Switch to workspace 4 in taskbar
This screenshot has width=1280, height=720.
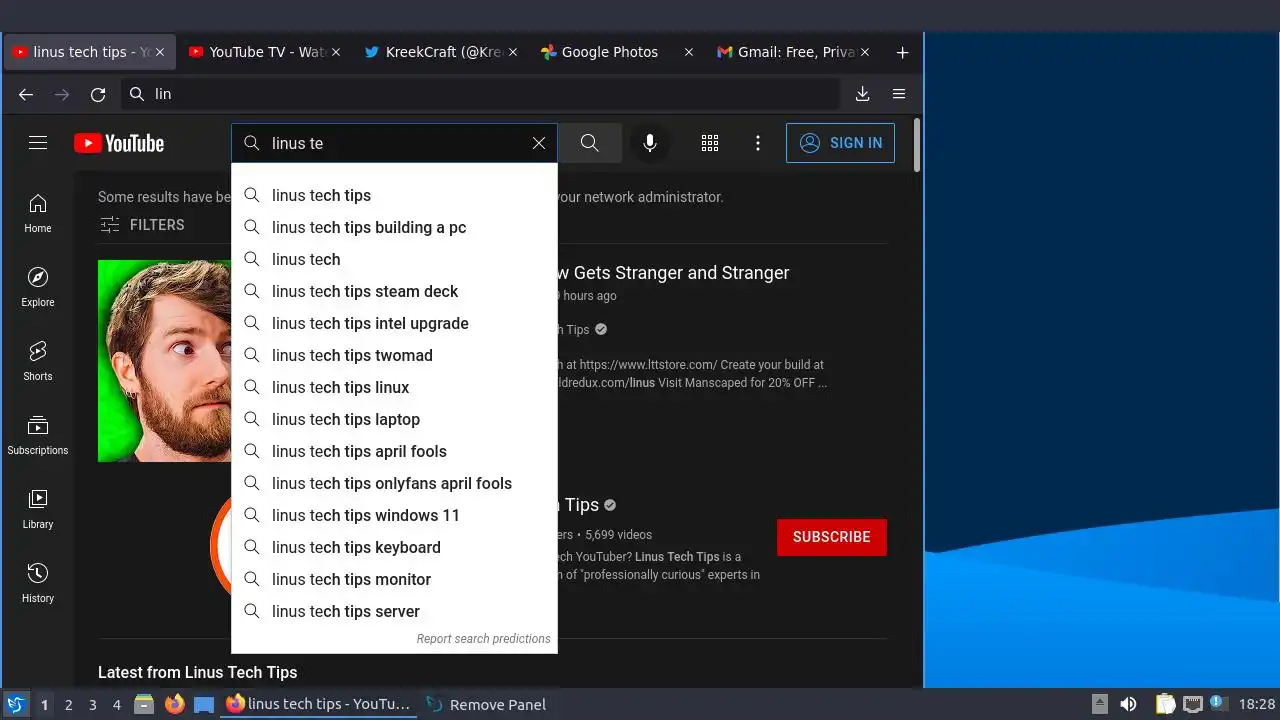coord(116,705)
